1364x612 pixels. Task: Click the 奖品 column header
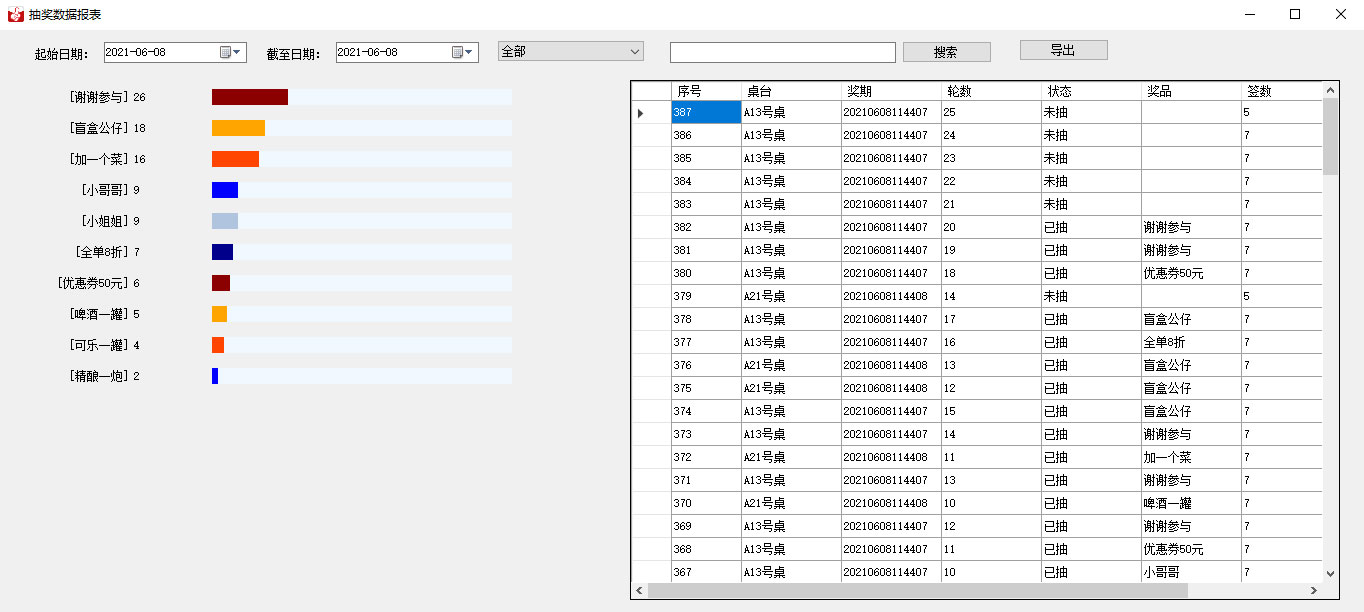coord(1191,91)
